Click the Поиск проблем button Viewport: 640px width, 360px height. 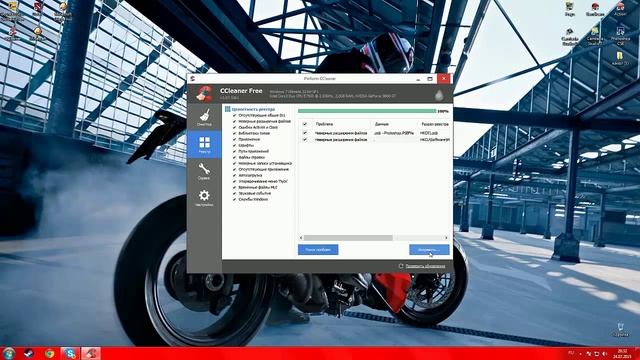click(318, 249)
